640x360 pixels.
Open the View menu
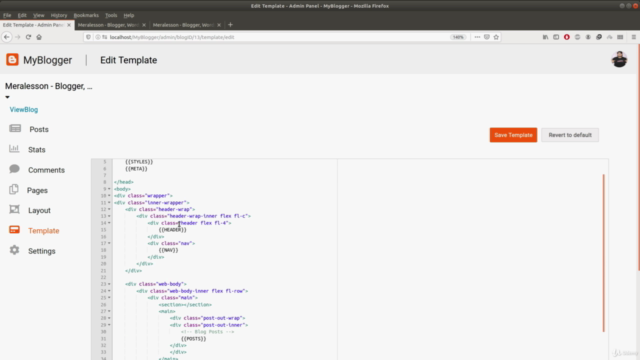(x=39, y=15)
